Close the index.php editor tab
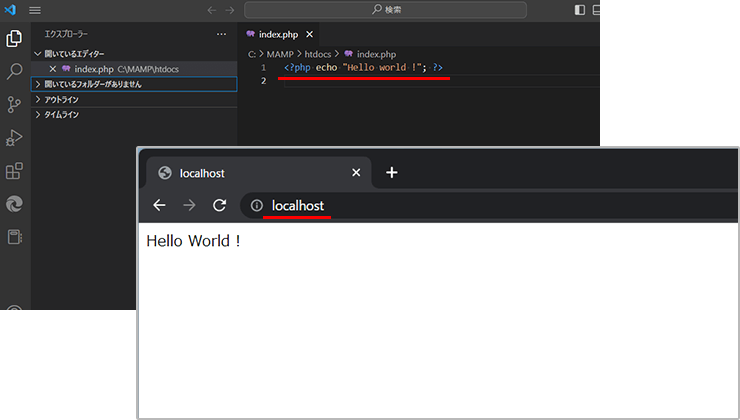The image size is (740, 420). pos(310,34)
